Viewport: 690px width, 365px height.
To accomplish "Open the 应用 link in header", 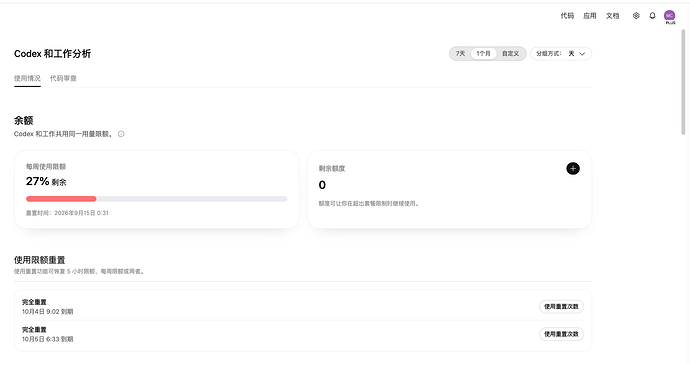I will [590, 16].
